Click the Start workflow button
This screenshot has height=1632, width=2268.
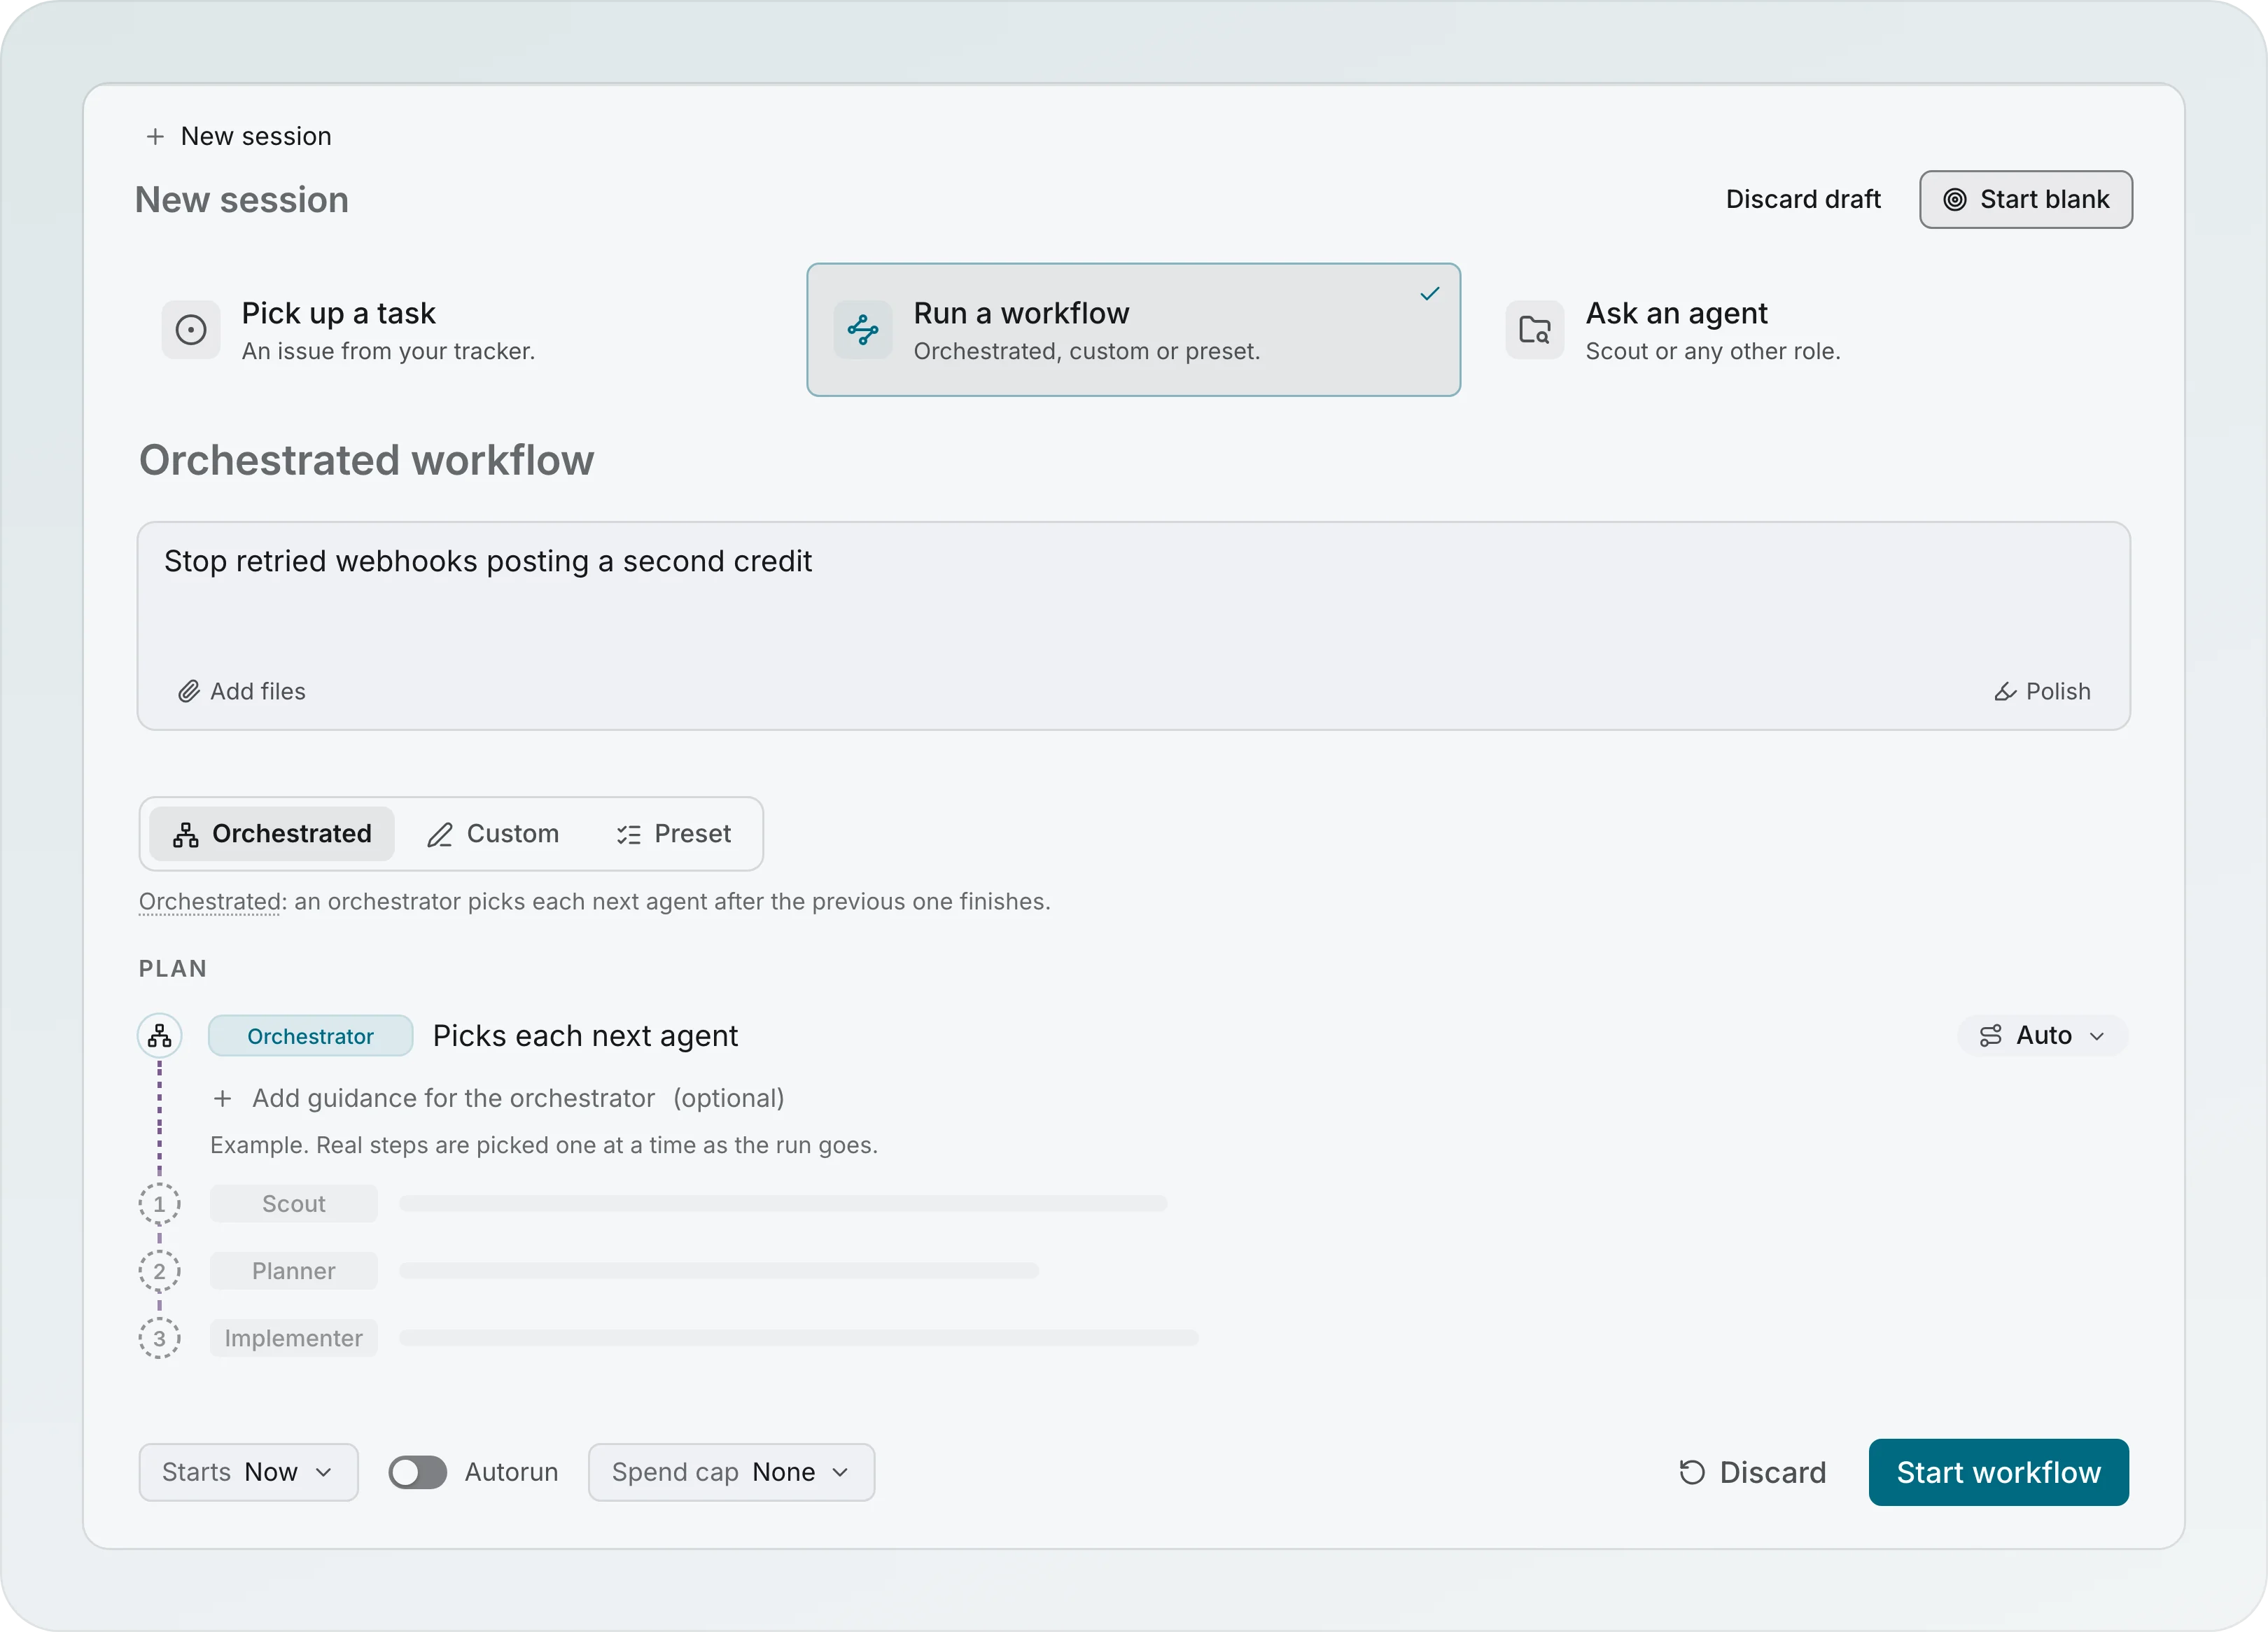[x=1998, y=1472]
